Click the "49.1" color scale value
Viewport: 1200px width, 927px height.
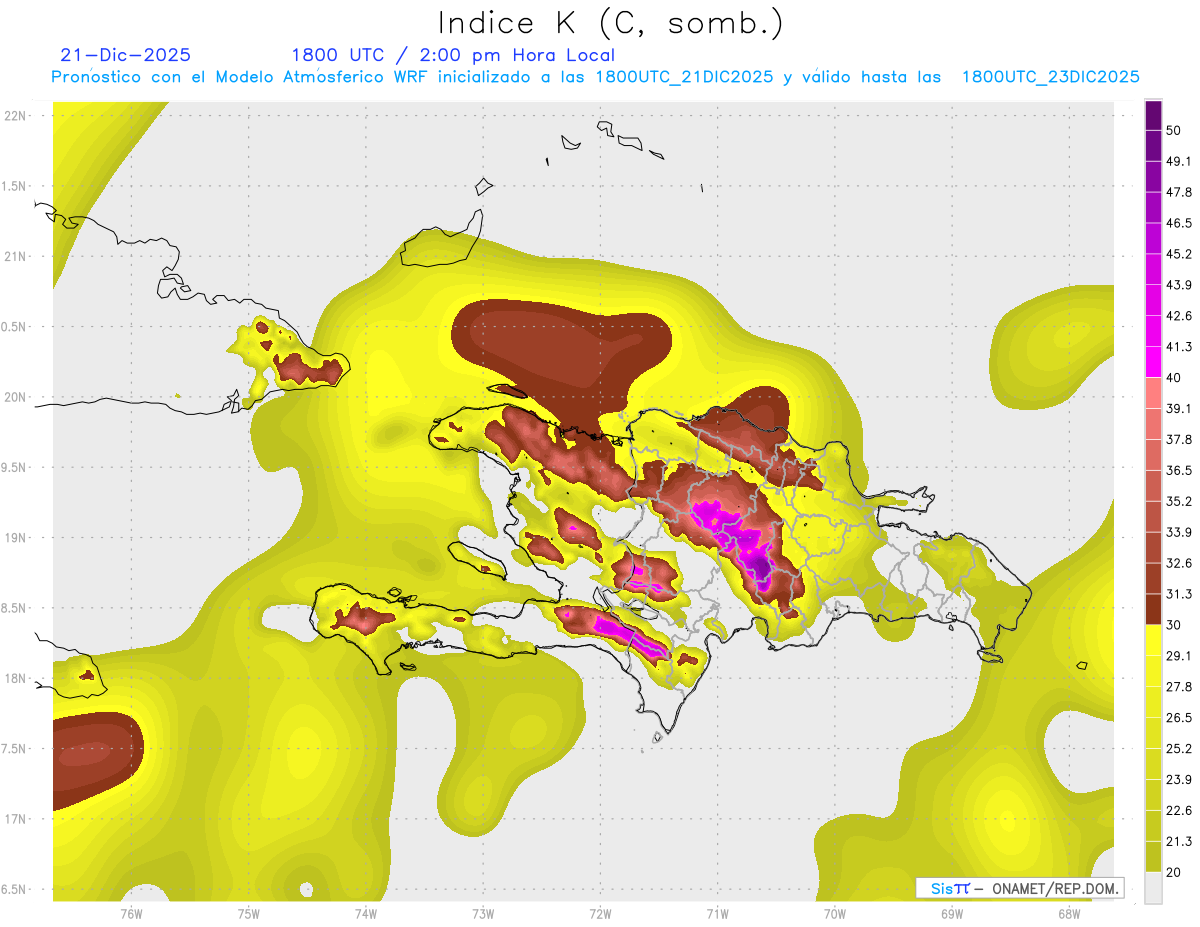pyautogui.click(x=1178, y=161)
